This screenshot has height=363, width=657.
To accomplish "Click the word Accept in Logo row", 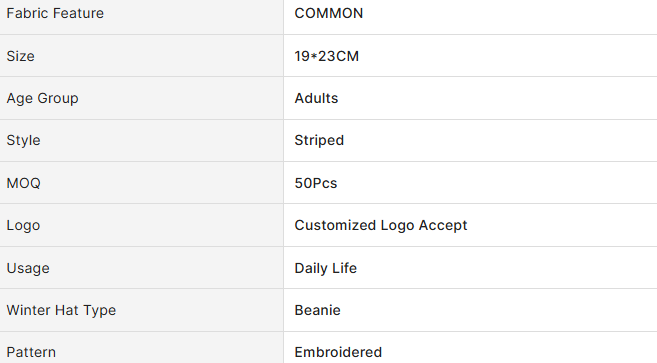I will coord(443,226).
